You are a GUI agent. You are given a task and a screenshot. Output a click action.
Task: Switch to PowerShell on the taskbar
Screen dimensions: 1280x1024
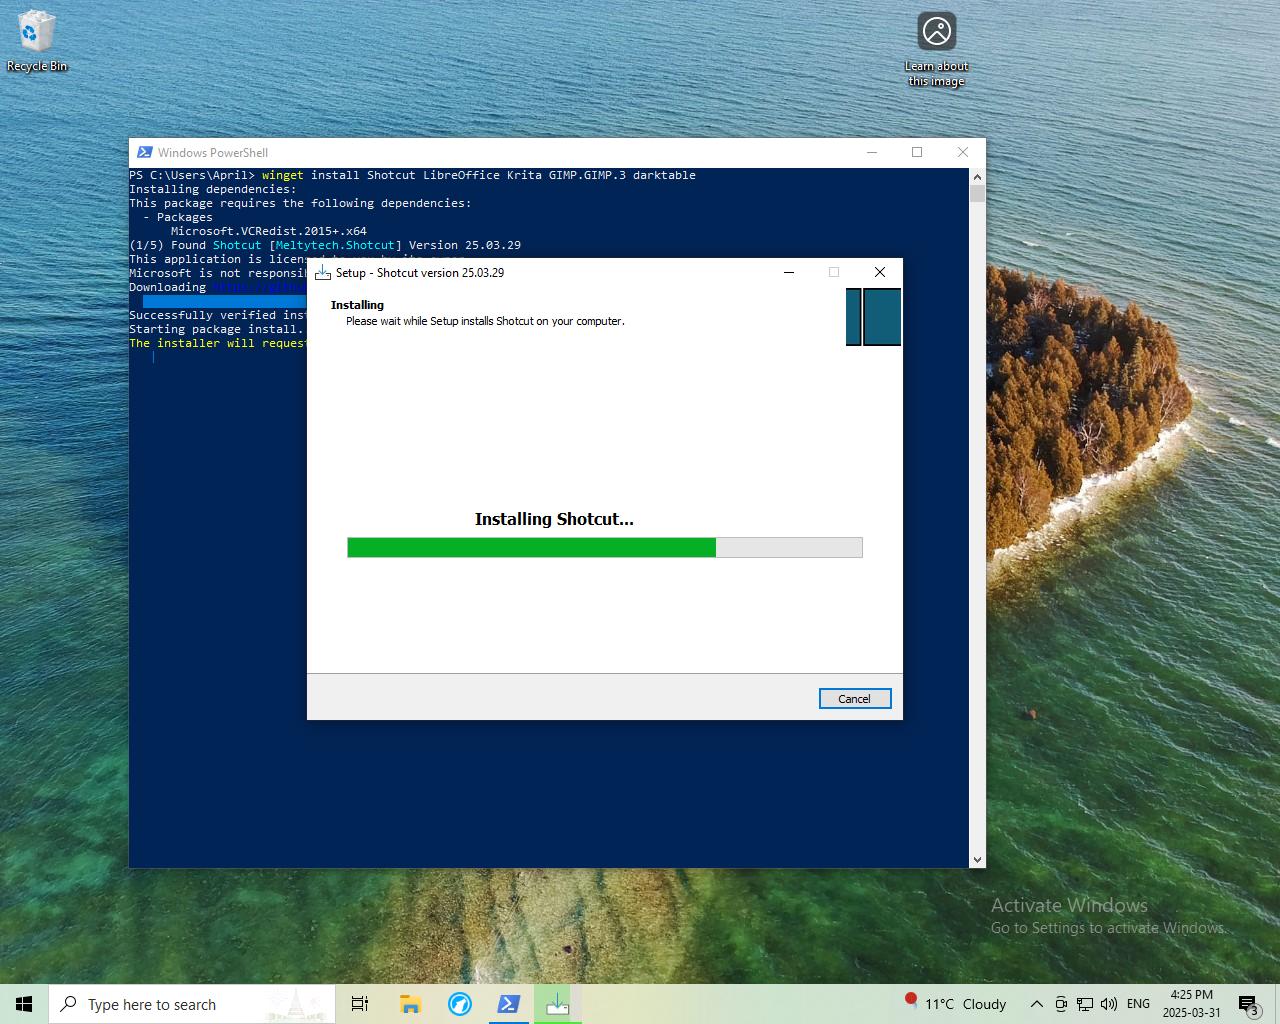(509, 1004)
